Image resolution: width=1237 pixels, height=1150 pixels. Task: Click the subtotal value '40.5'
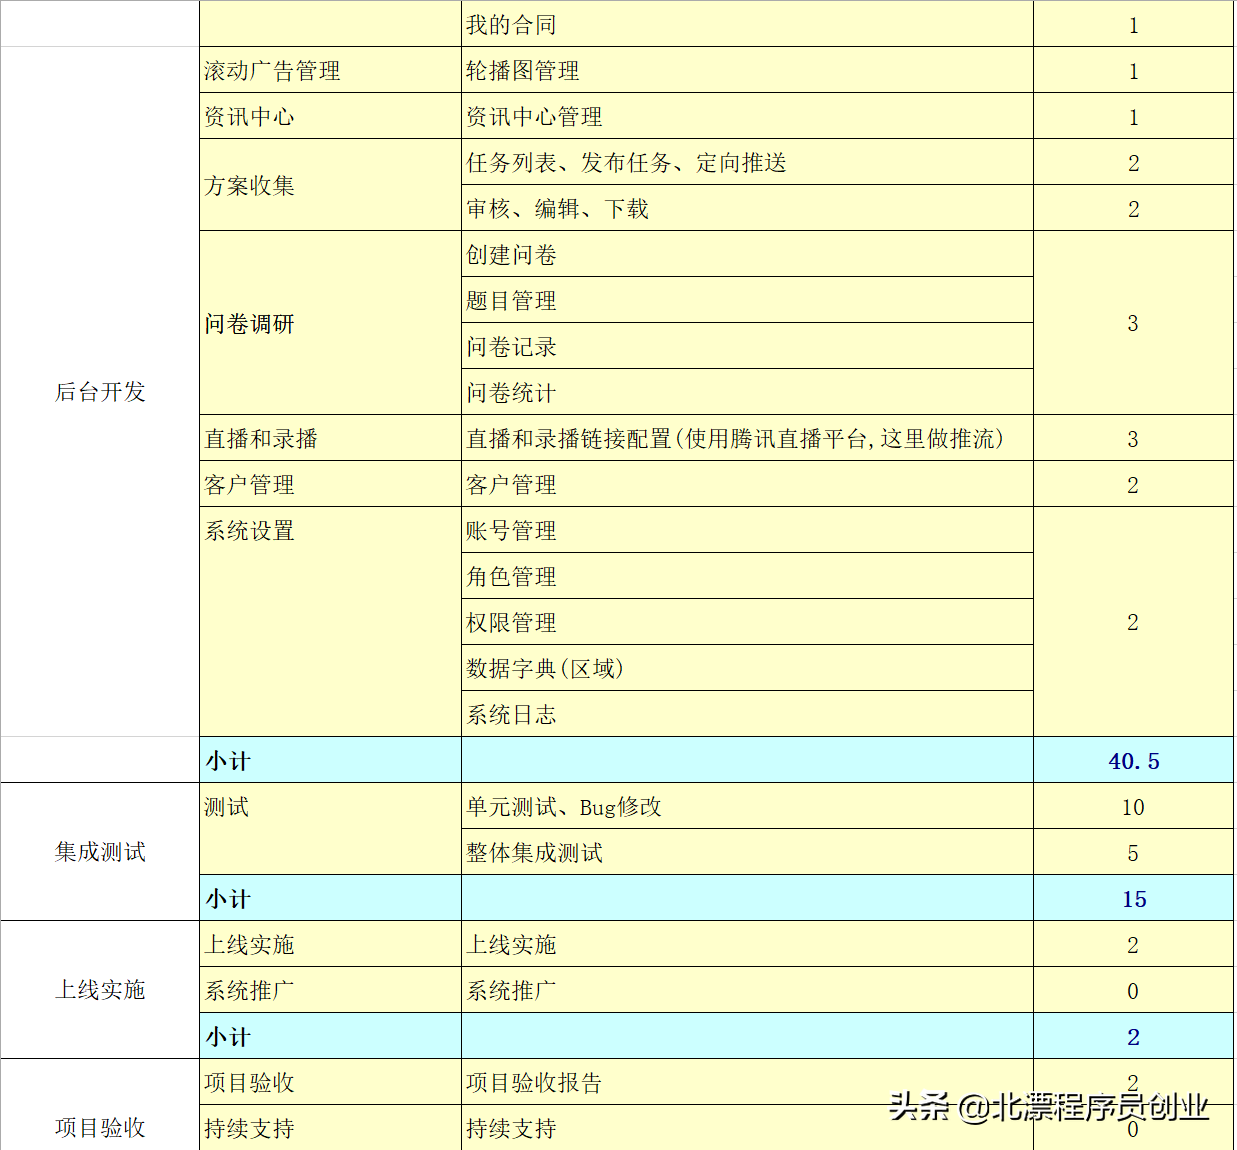pyautogui.click(x=1133, y=760)
